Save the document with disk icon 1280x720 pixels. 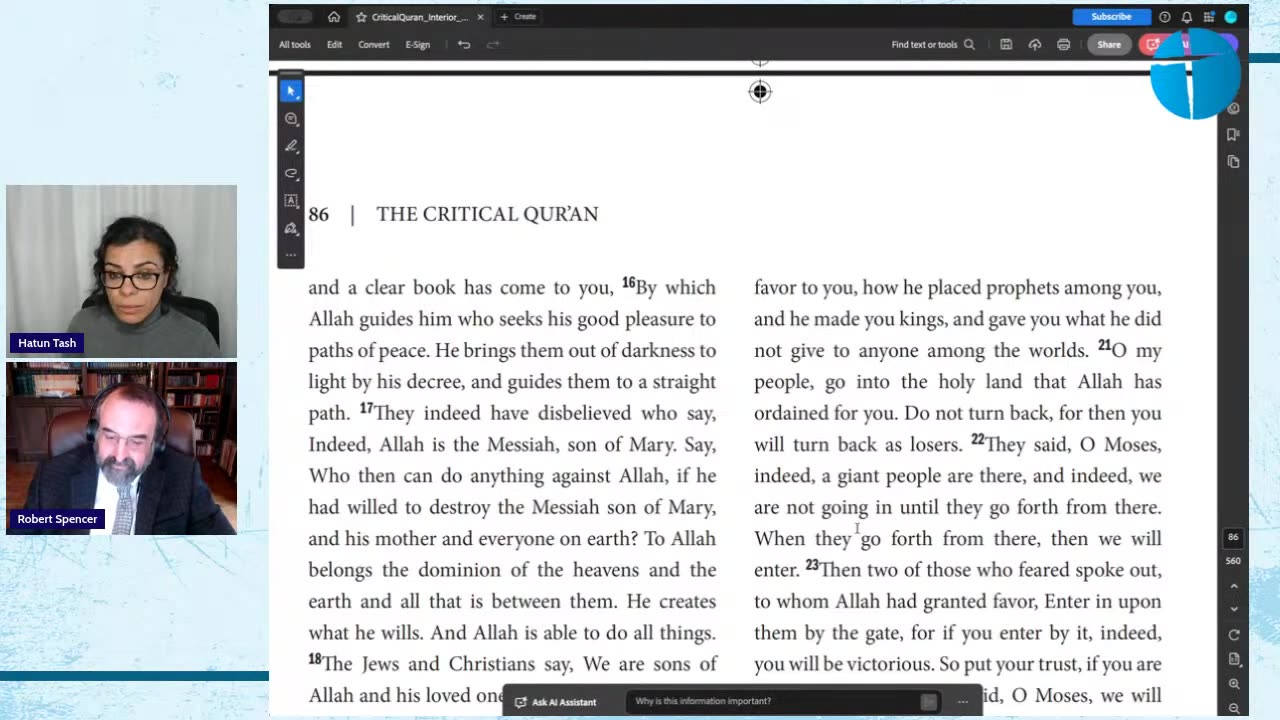coord(1006,45)
